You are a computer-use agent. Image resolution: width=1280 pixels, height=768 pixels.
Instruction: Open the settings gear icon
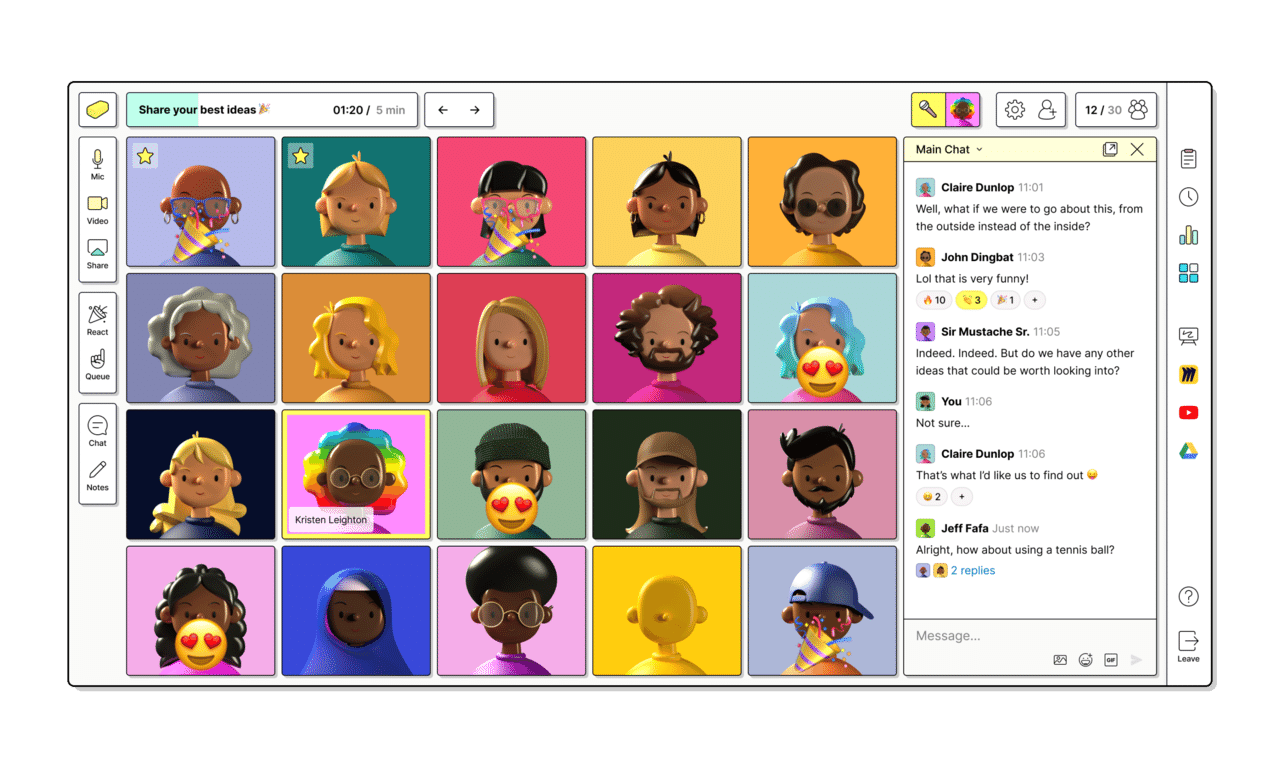1015,110
